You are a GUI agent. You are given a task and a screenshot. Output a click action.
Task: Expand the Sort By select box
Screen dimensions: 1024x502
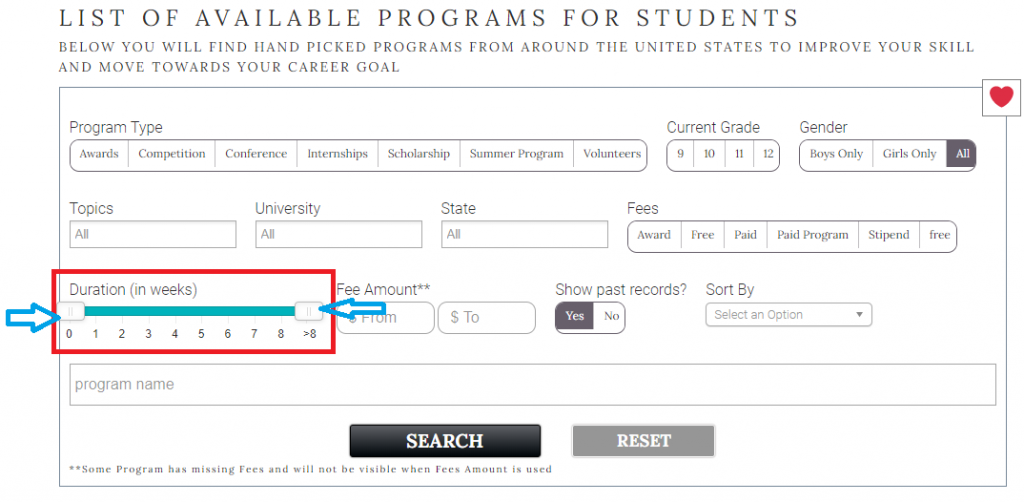pos(789,315)
